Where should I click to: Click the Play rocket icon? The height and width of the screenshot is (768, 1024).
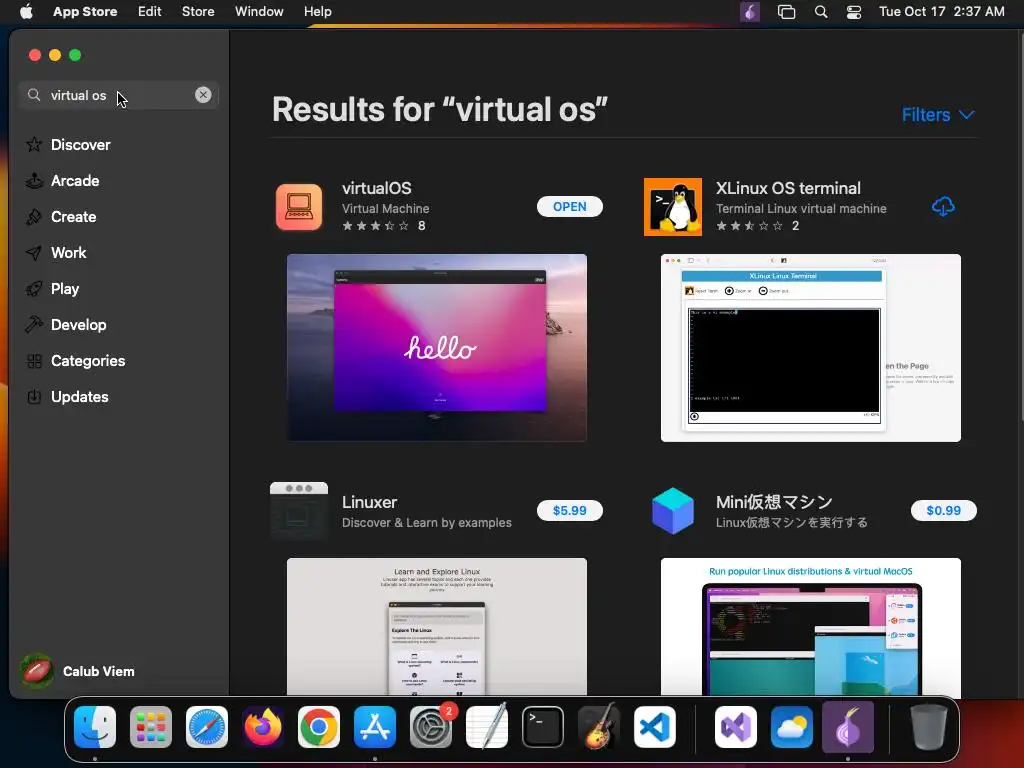(34, 289)
